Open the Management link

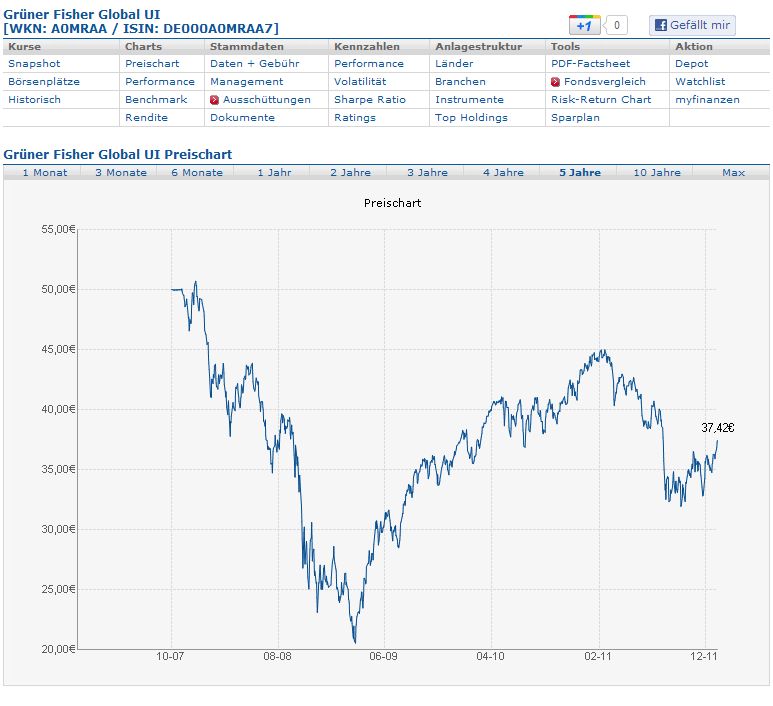pyautogui.click(x=246, y=82)
